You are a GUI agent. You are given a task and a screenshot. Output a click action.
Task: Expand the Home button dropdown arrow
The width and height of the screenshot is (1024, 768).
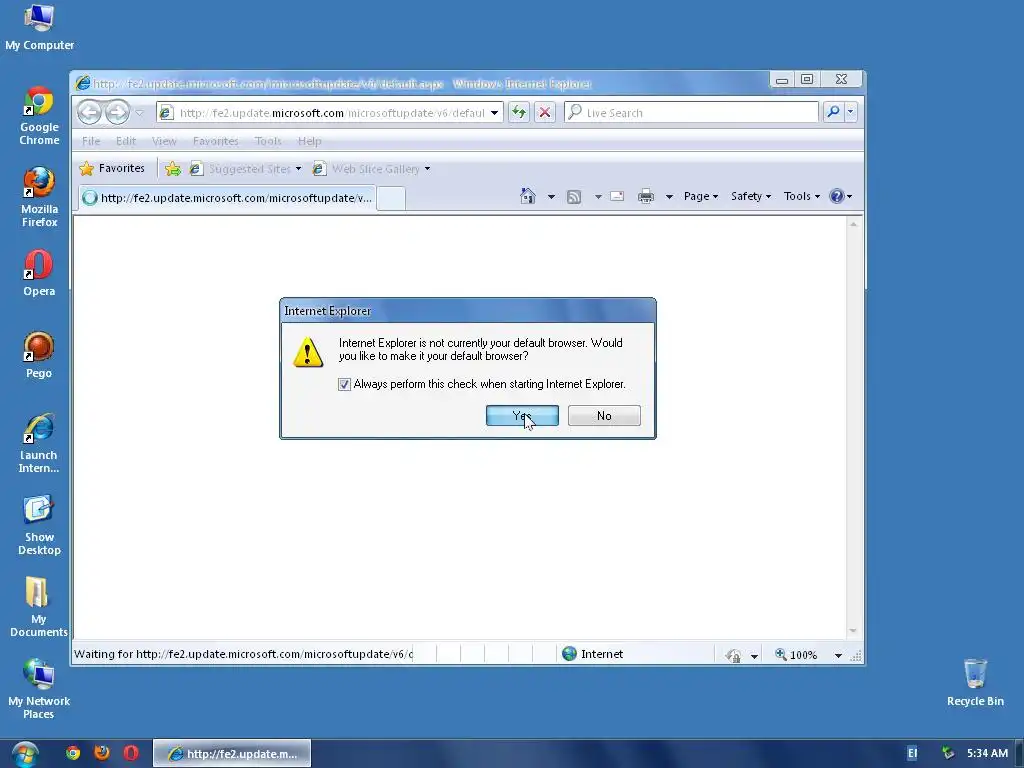point(551,197)
